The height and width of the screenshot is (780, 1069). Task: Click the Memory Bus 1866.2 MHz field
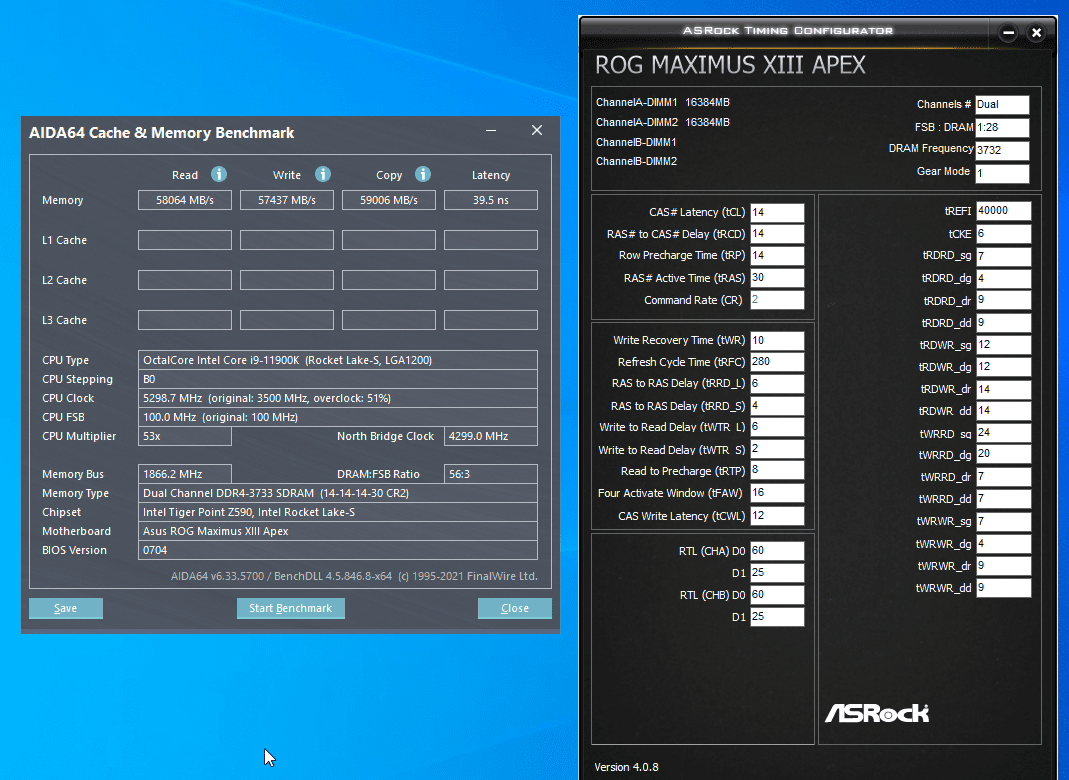[x=185, y=474]
